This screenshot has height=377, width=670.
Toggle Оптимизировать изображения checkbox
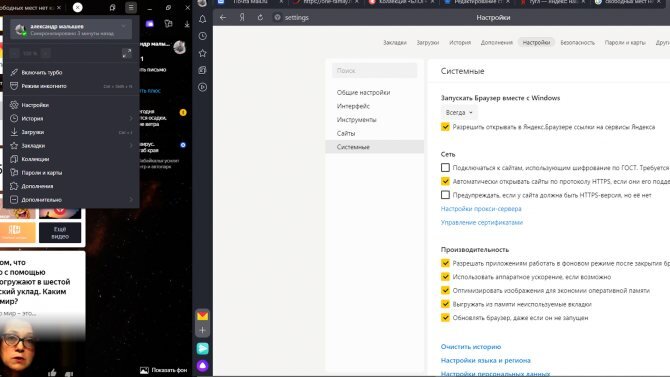coord(445,291)
